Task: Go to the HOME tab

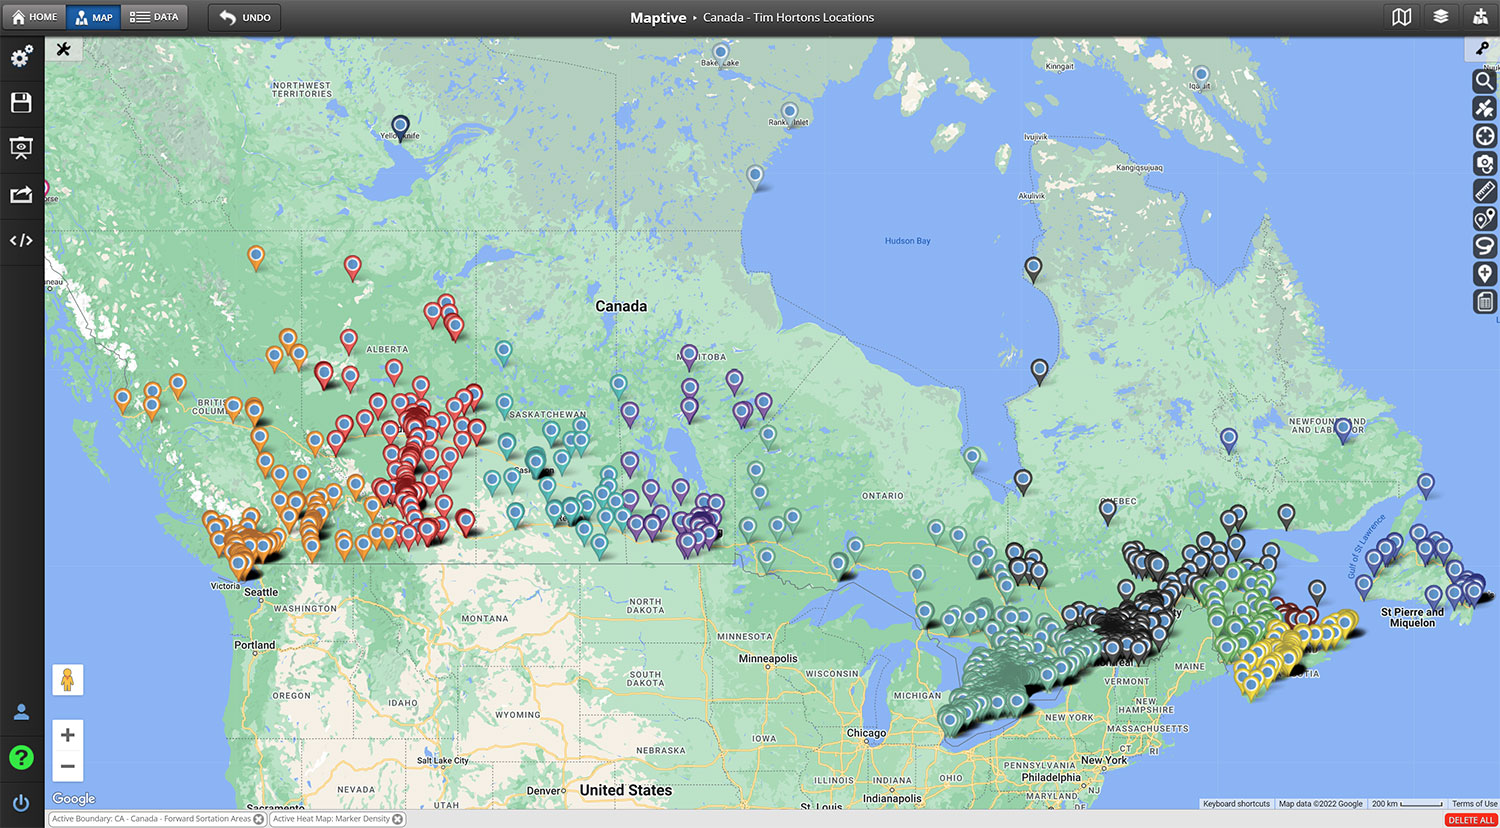Action: (x=33, y=16)
